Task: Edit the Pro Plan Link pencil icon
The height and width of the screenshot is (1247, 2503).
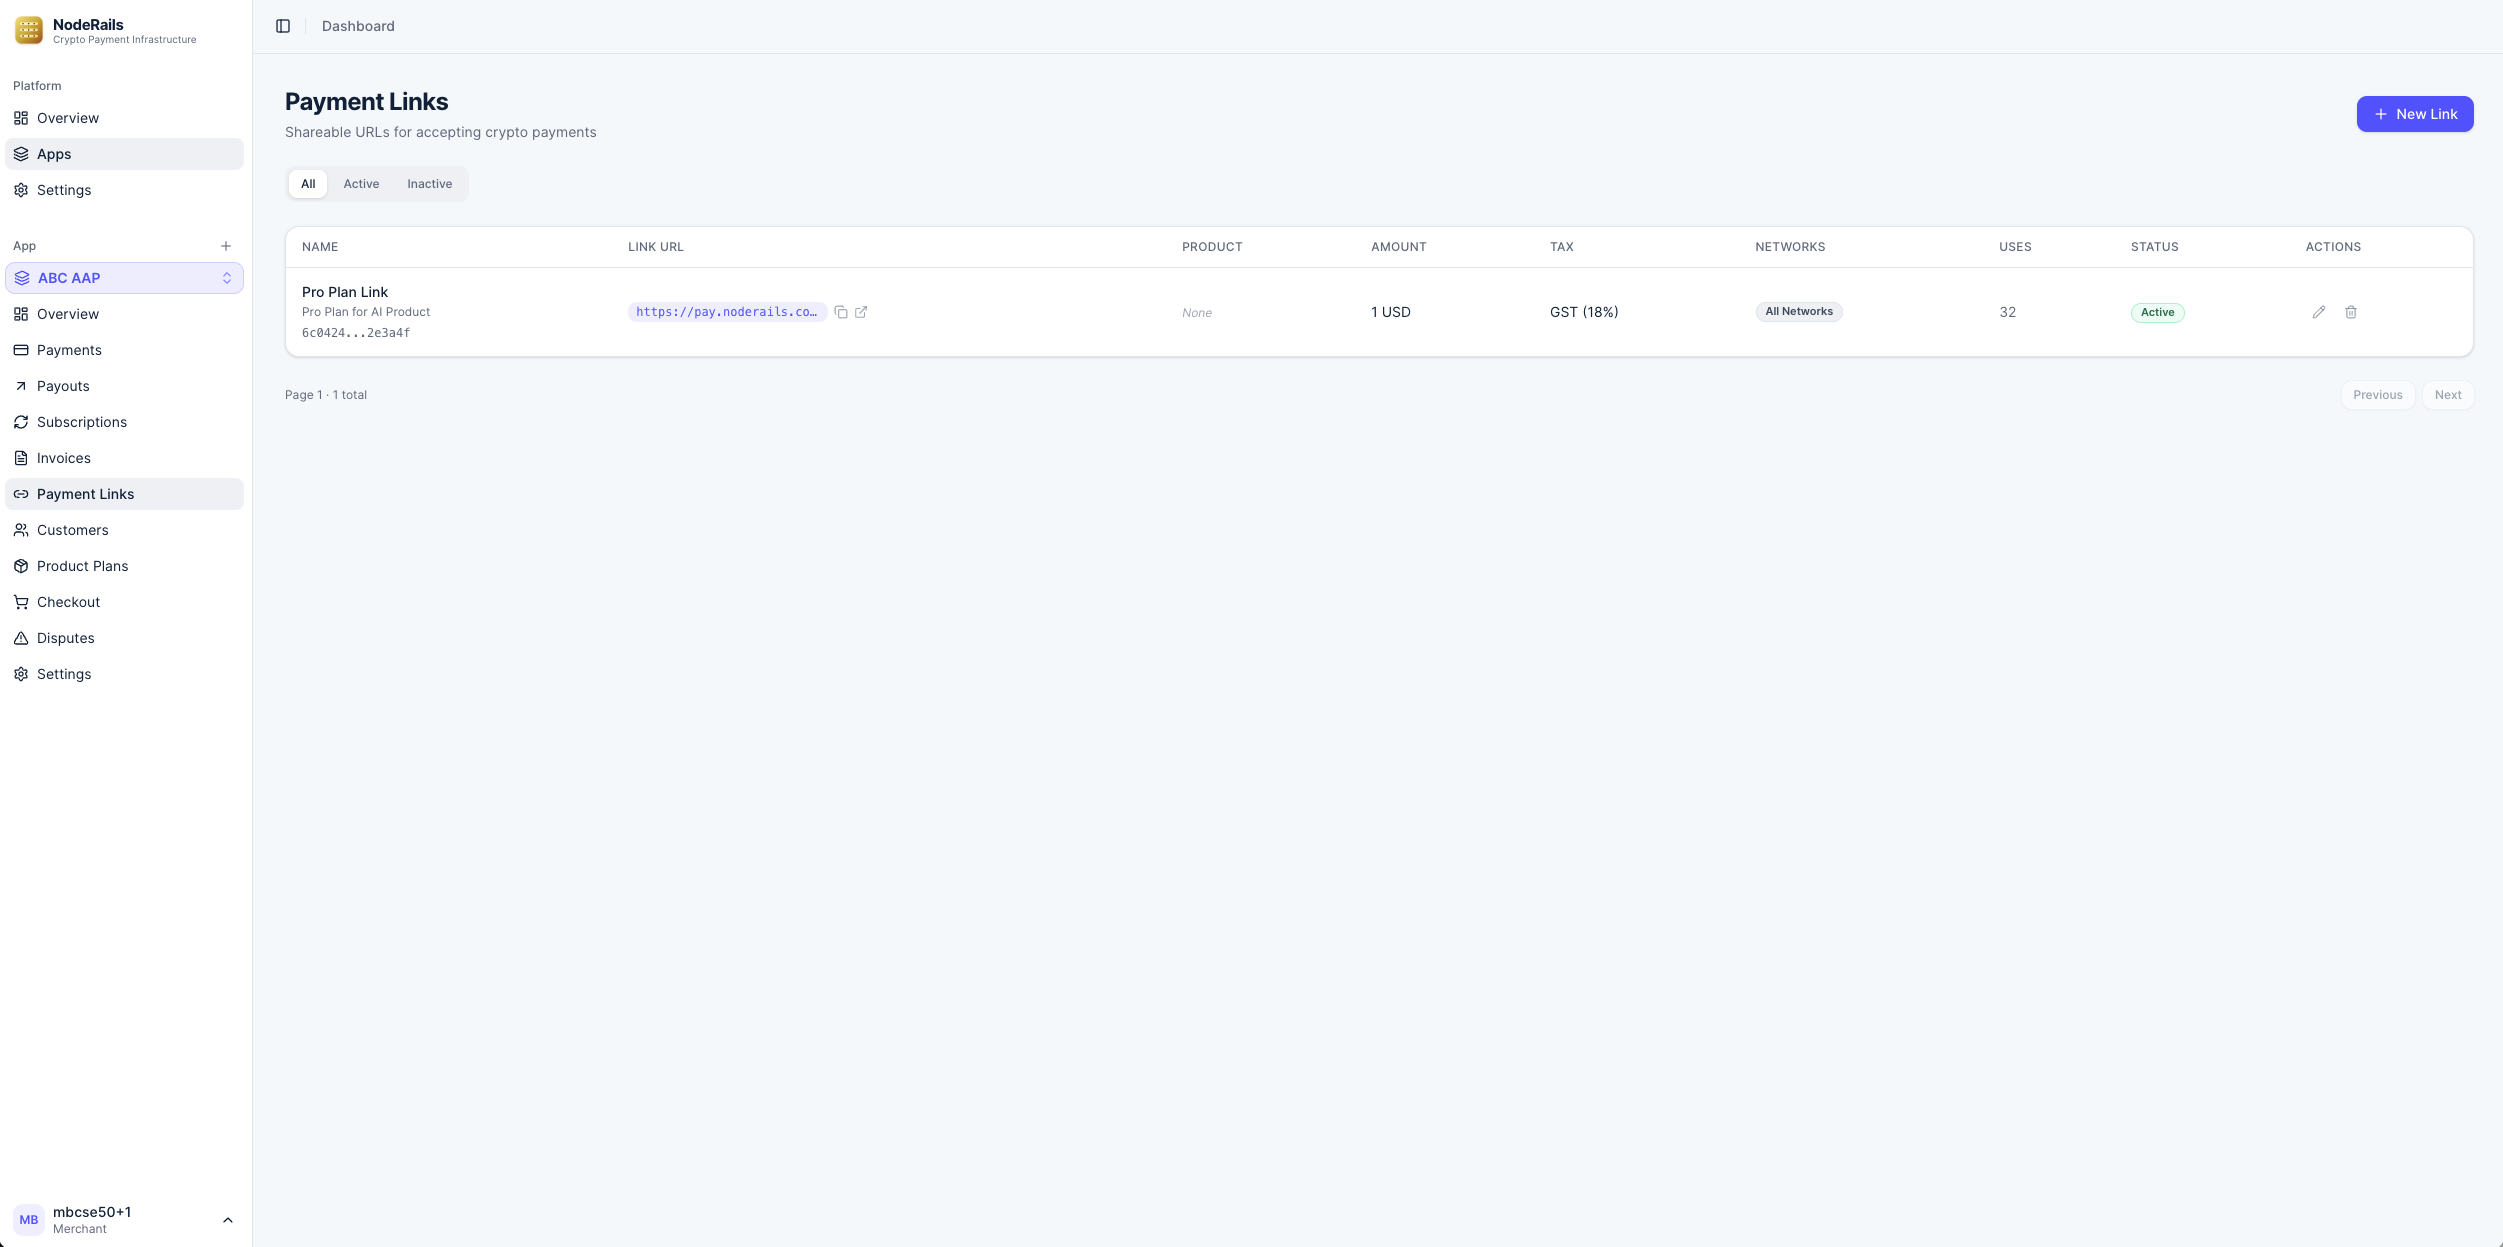Action: (2318, 312)
